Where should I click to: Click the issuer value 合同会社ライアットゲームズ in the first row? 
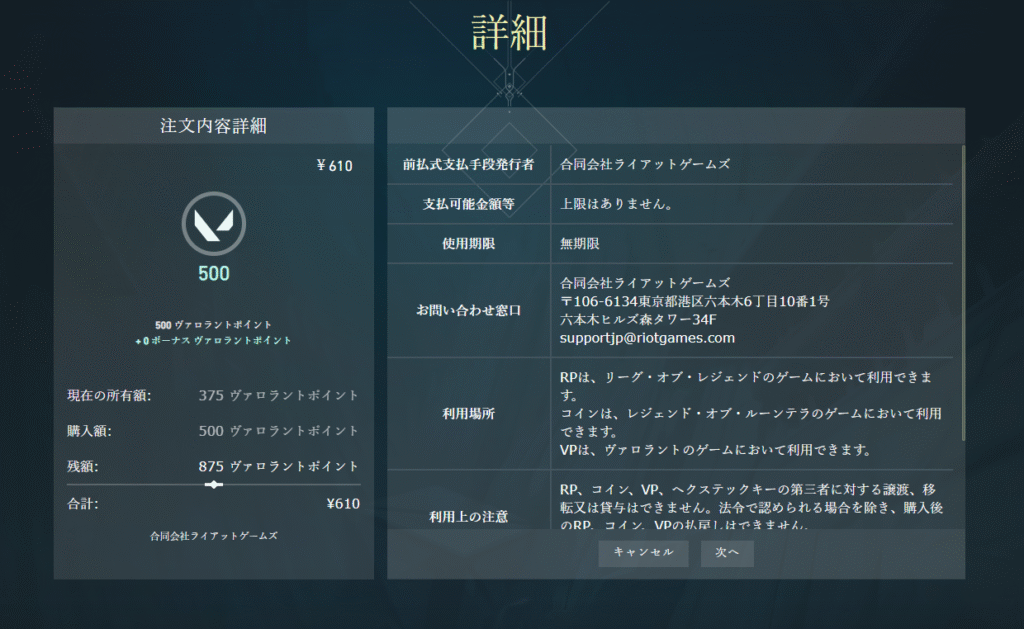tap(645, 165)
